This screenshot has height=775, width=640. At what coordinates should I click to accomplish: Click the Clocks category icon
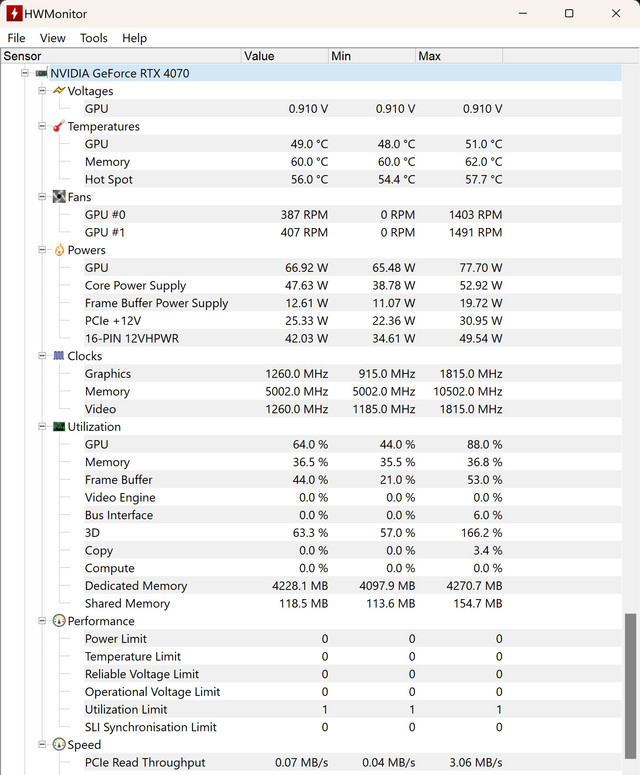tap(59, 356)
